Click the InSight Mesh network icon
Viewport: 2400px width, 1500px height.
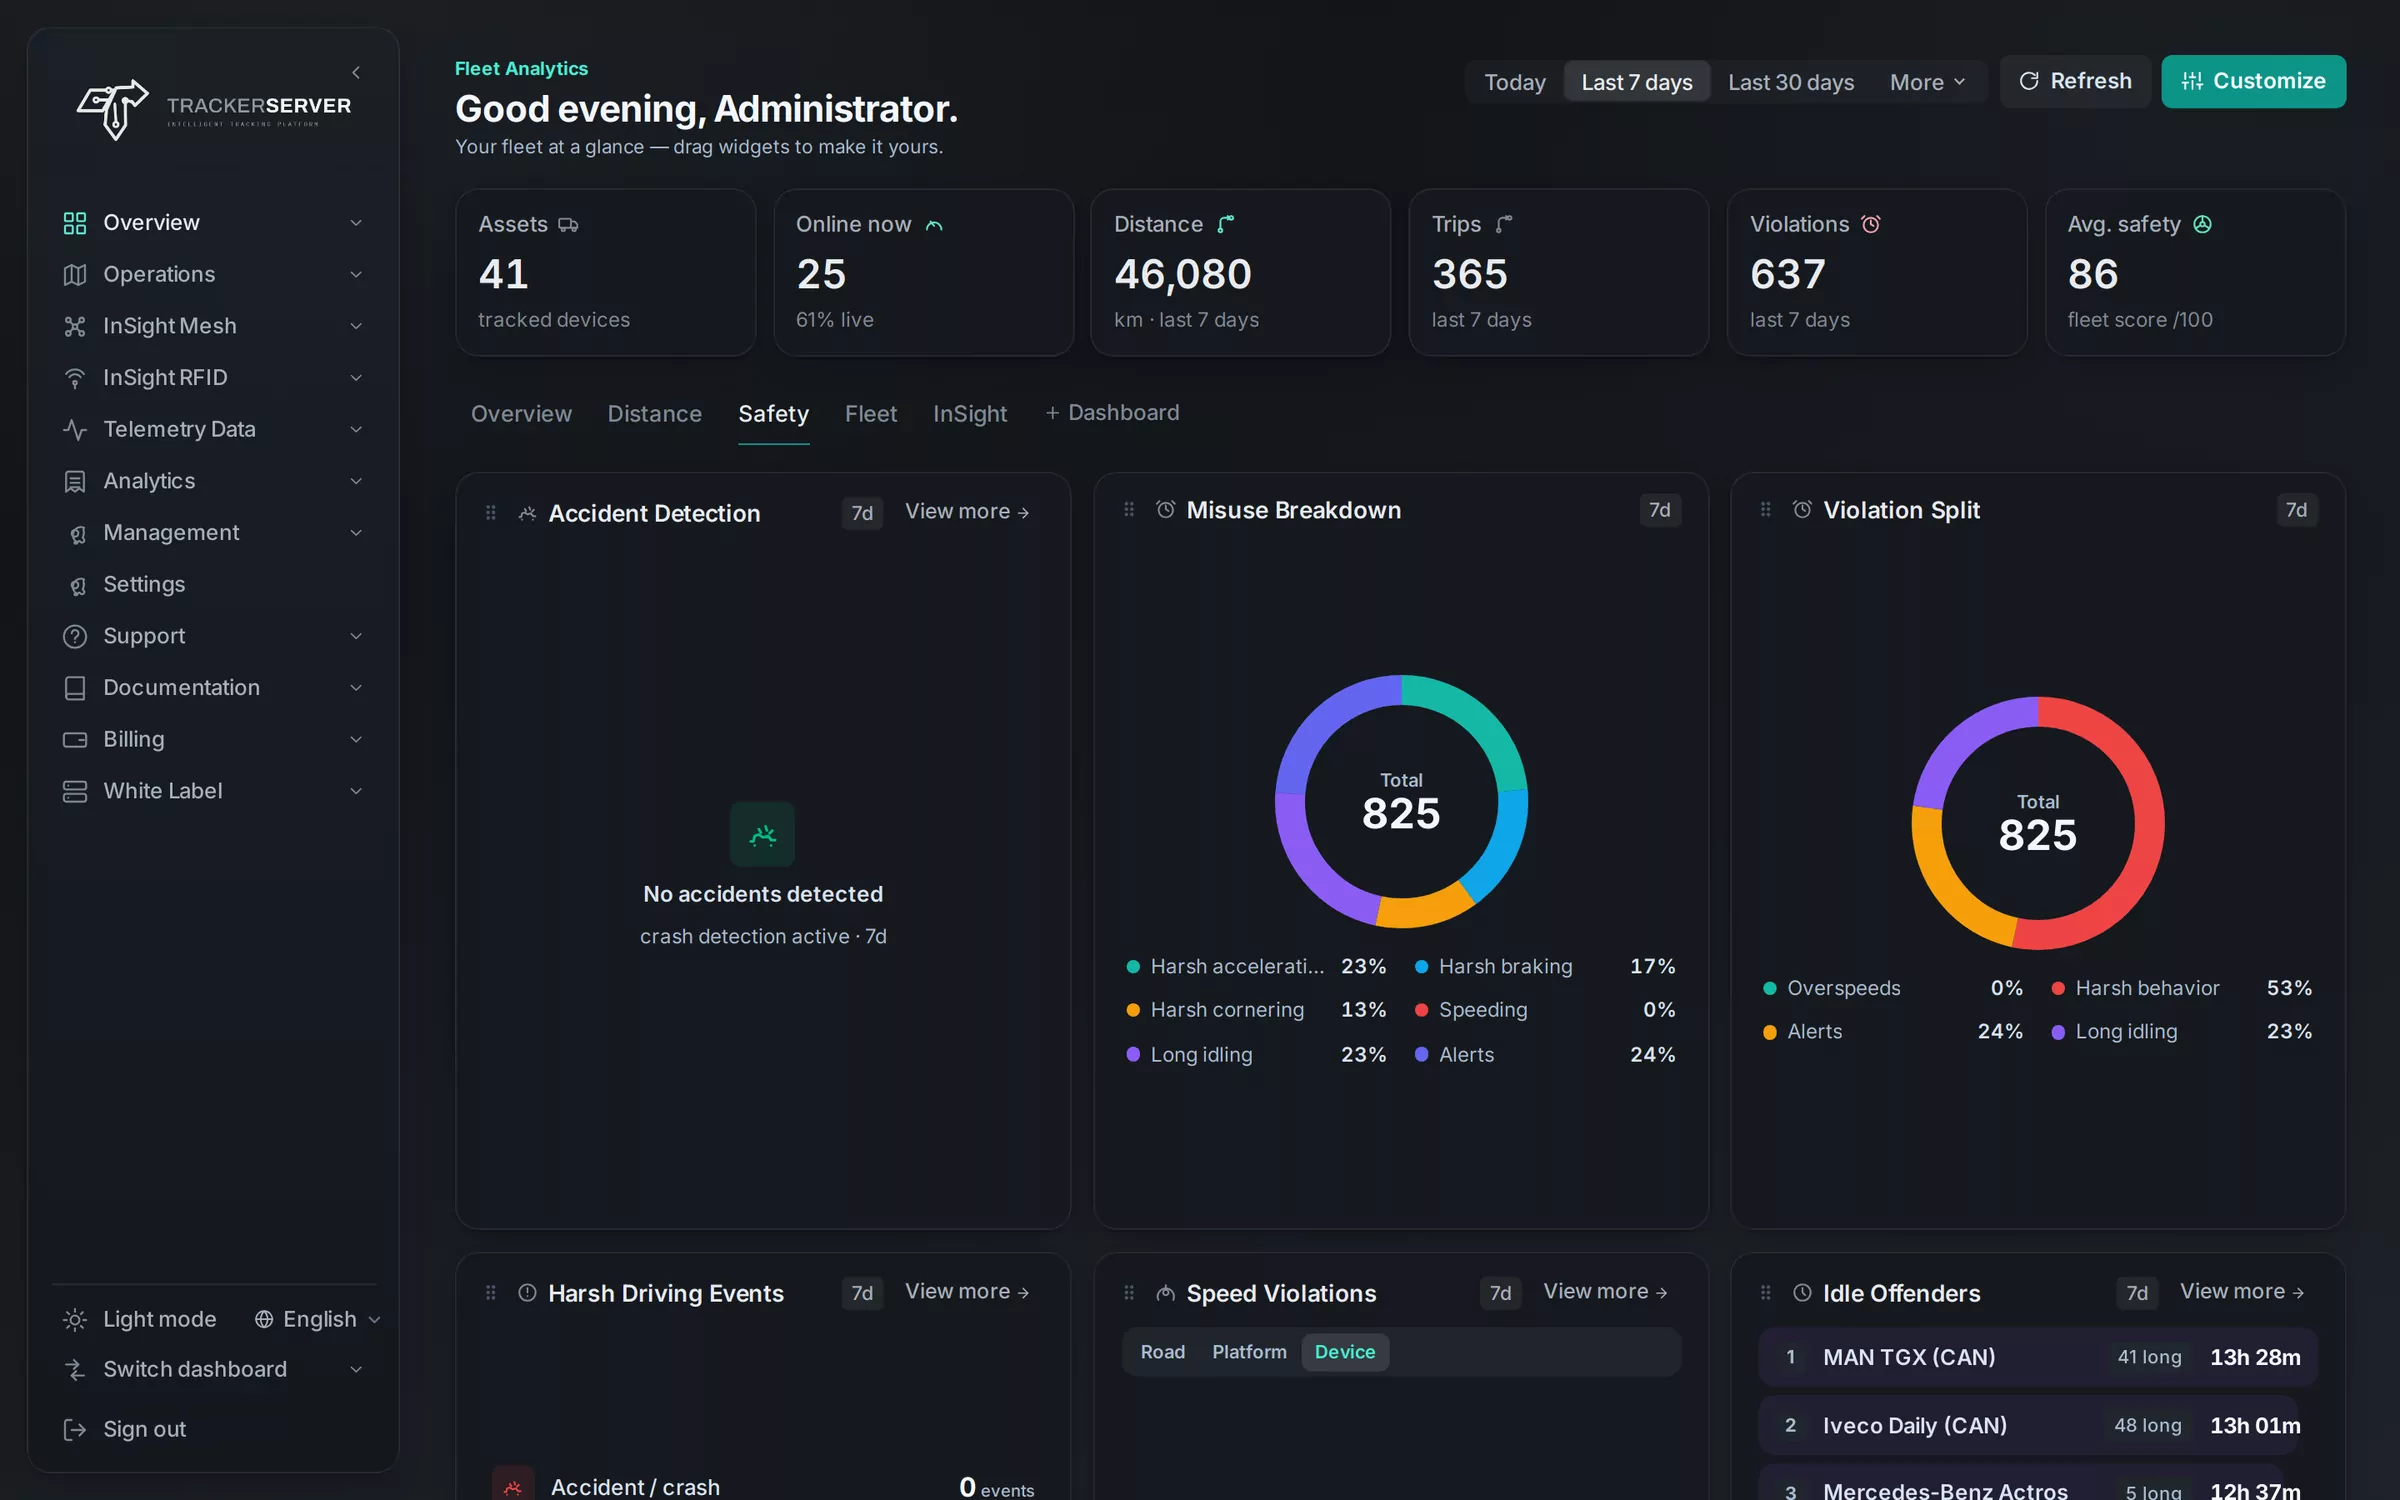(x=75, y=326)
